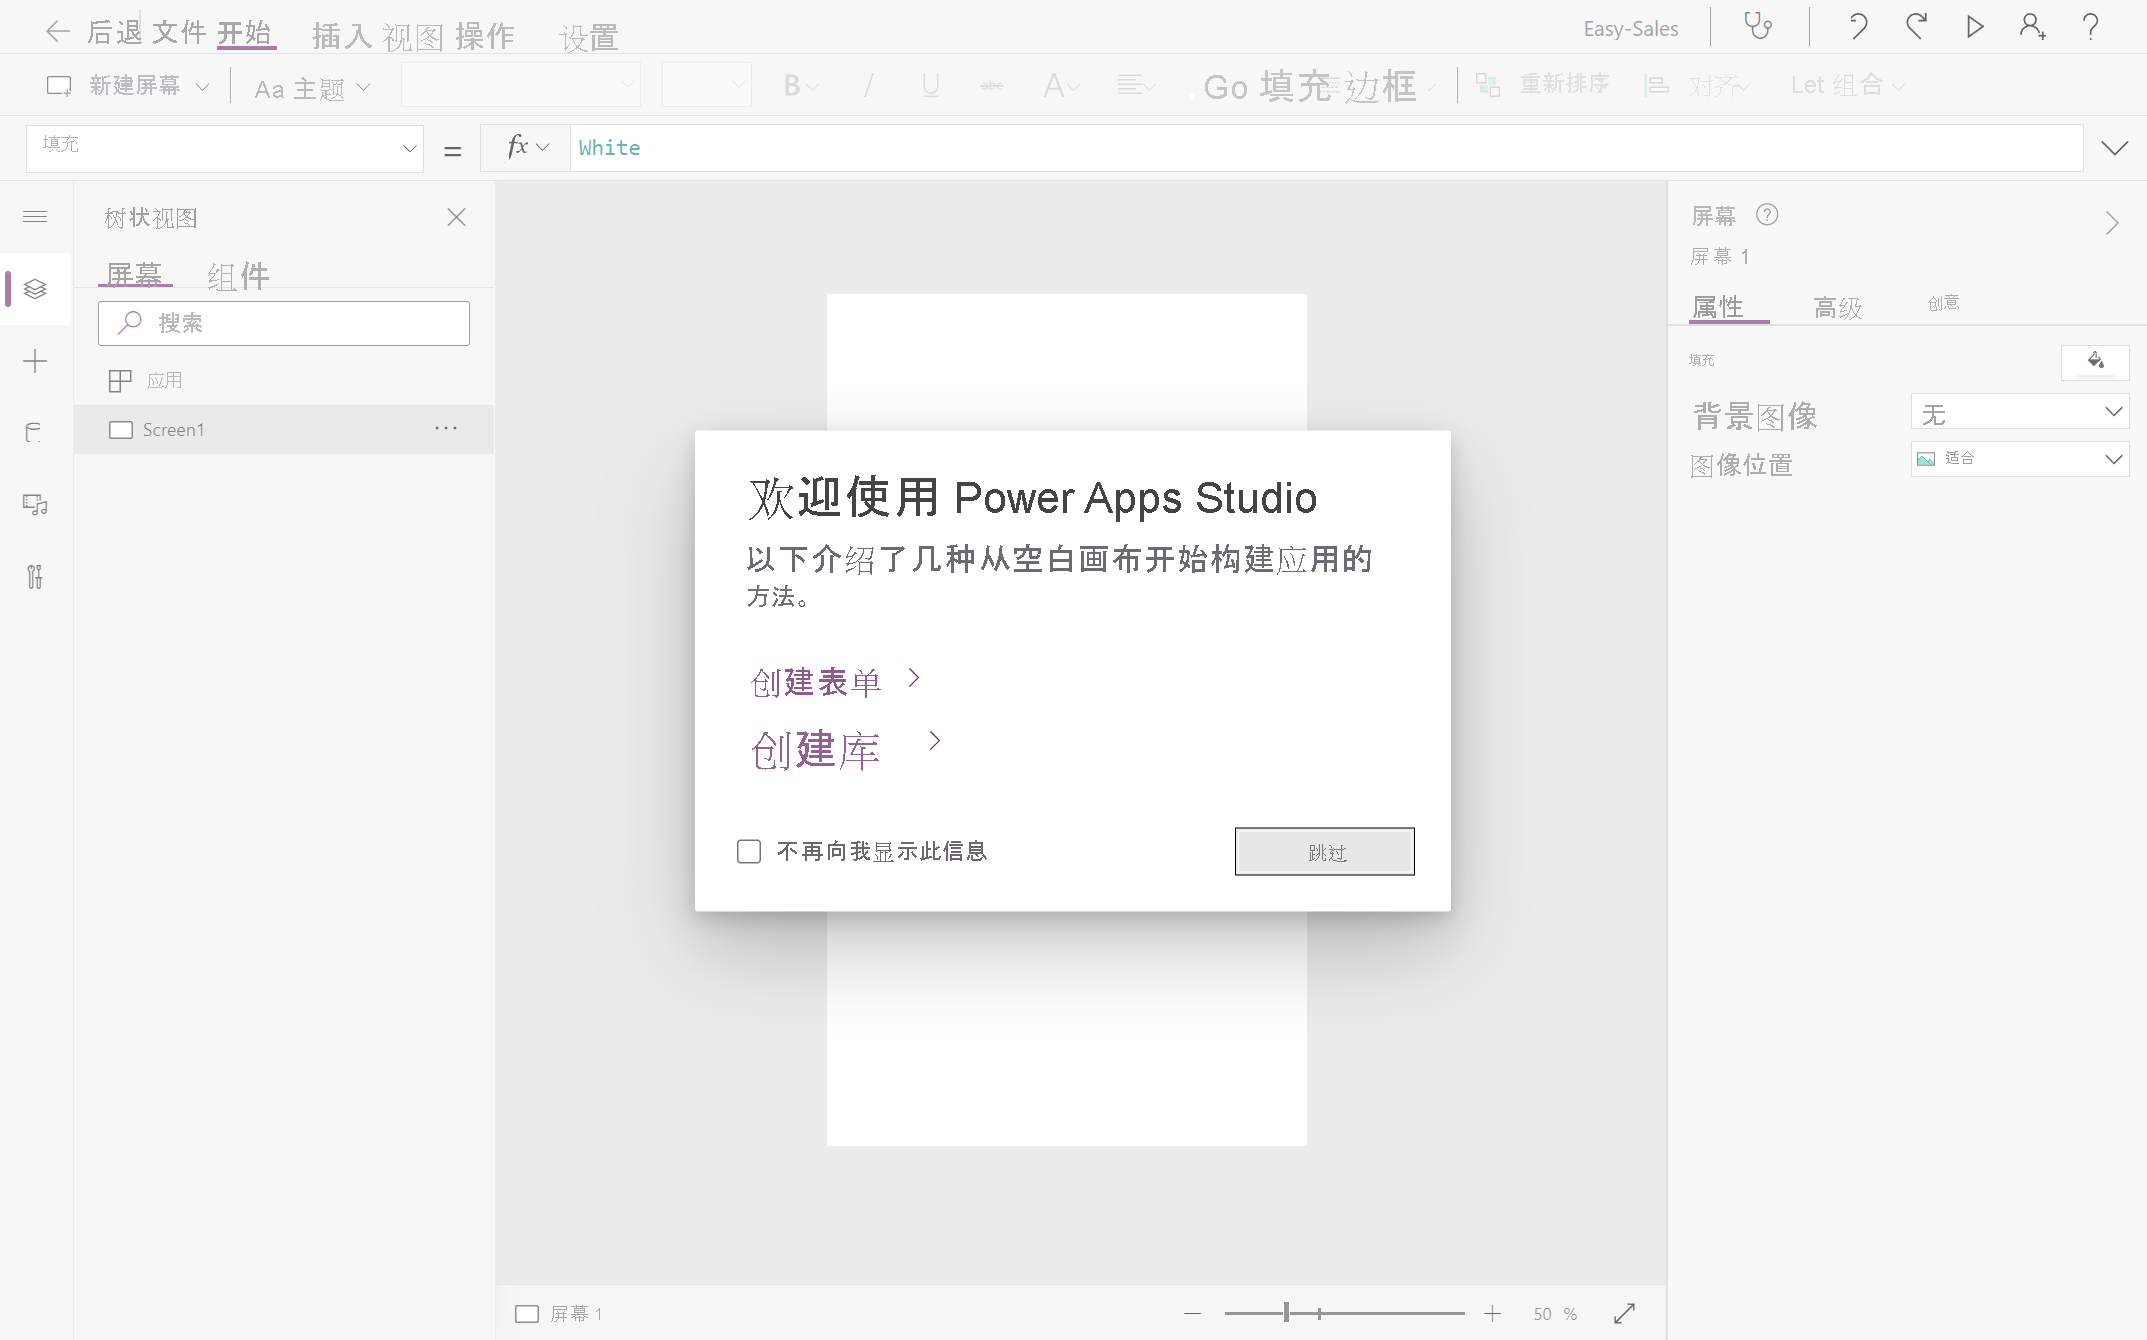The width and height of the screenshot is (2147, 1340).
Task: Open the Data sources icon in left rail
Action: [35, 433]
